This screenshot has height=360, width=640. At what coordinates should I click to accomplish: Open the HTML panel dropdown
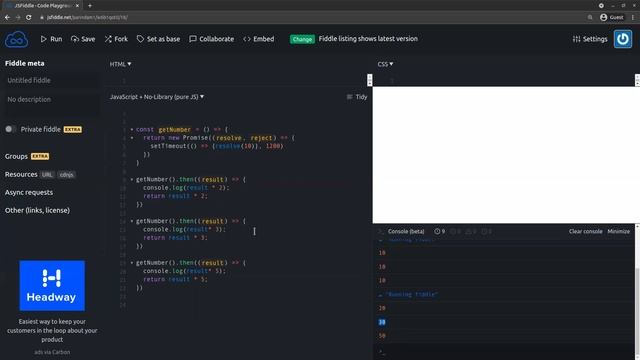(x=120, y=64)
